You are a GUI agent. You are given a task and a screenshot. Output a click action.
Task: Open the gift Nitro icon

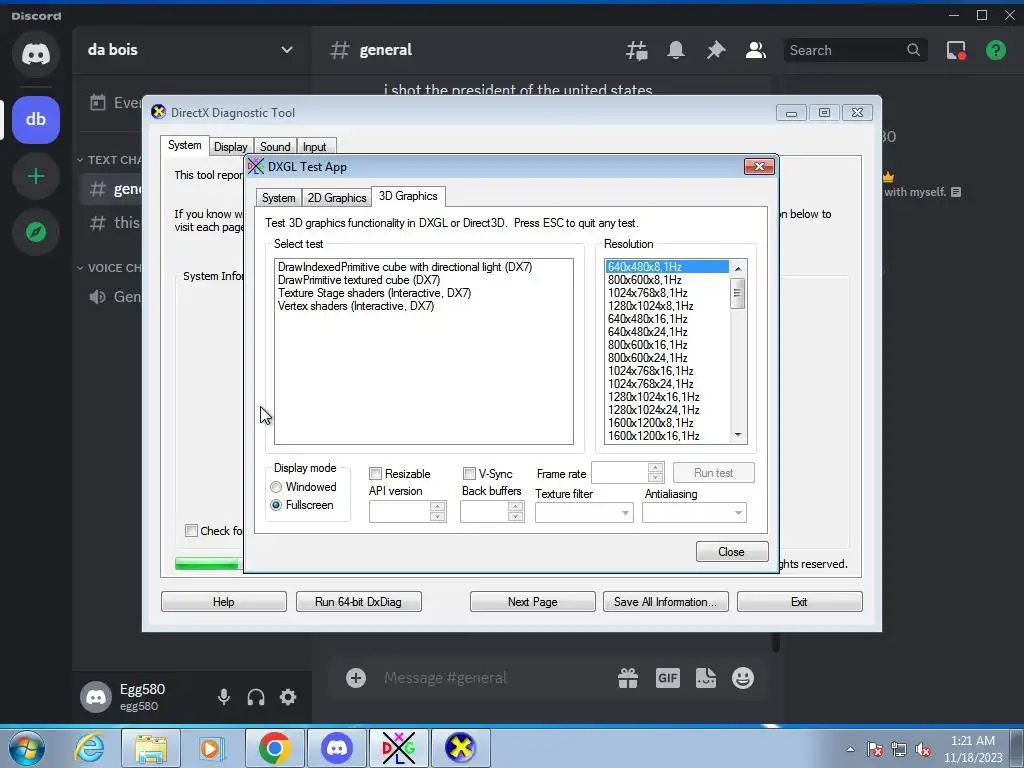click(x=628, y=678)
